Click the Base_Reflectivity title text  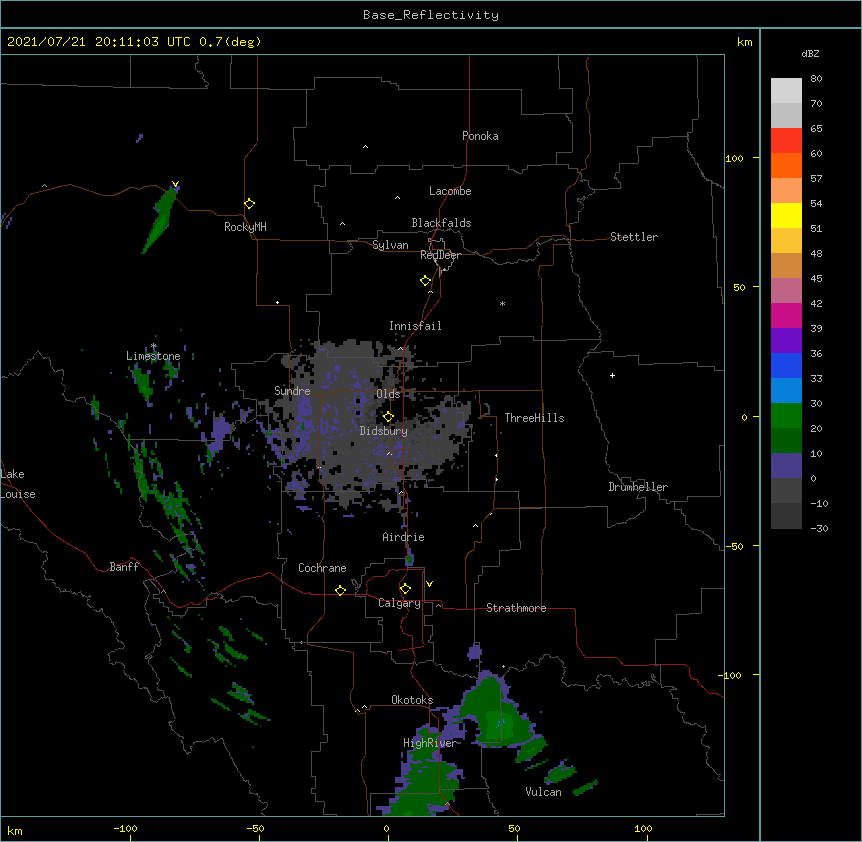431,15
